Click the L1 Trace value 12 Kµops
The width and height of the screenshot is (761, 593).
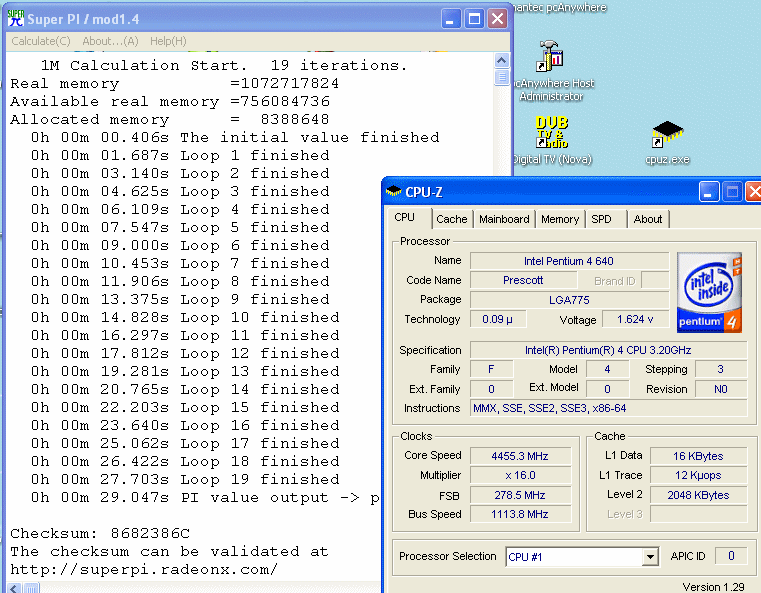point(698,476)
